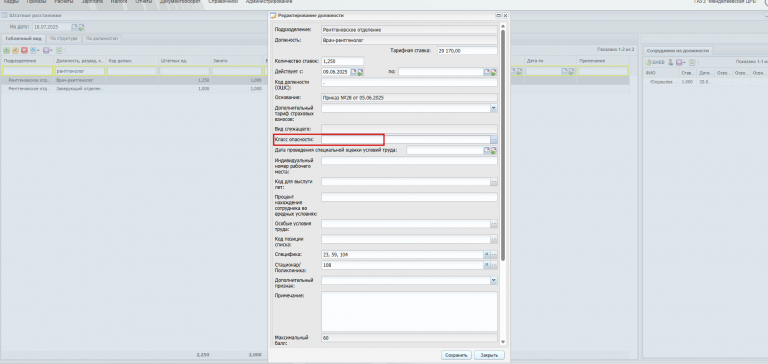Open the calendar icon of the 'по' end-date field

(x=487, y=72)
